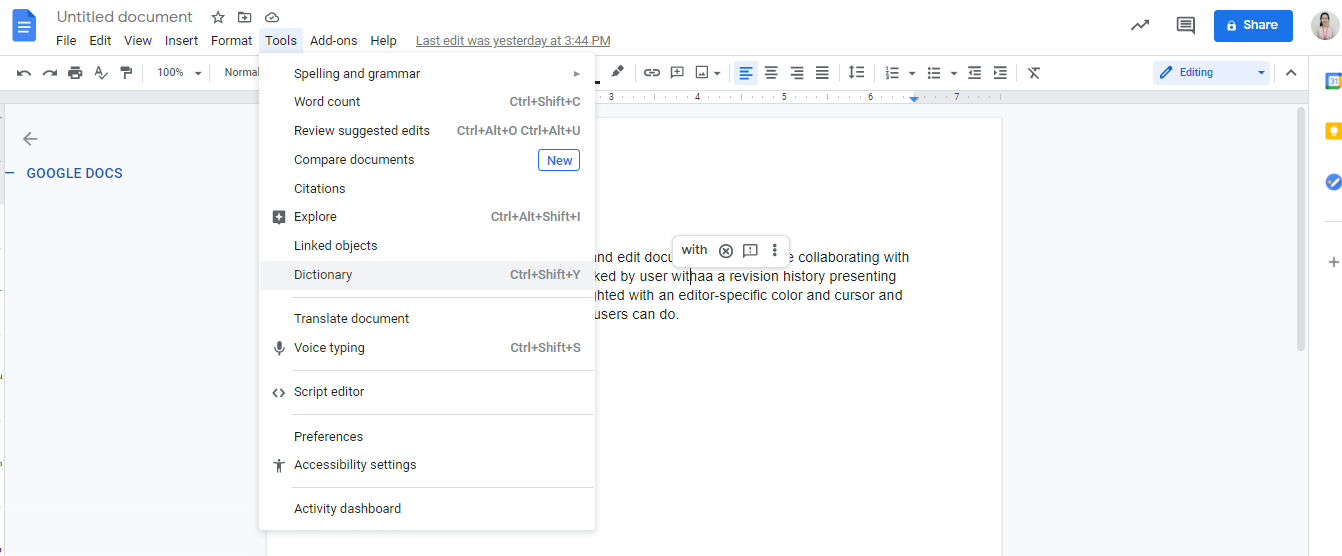Open more options in suggestion popup
The height and width of the screenshot is (556, 1342).
tap(774, 250)
